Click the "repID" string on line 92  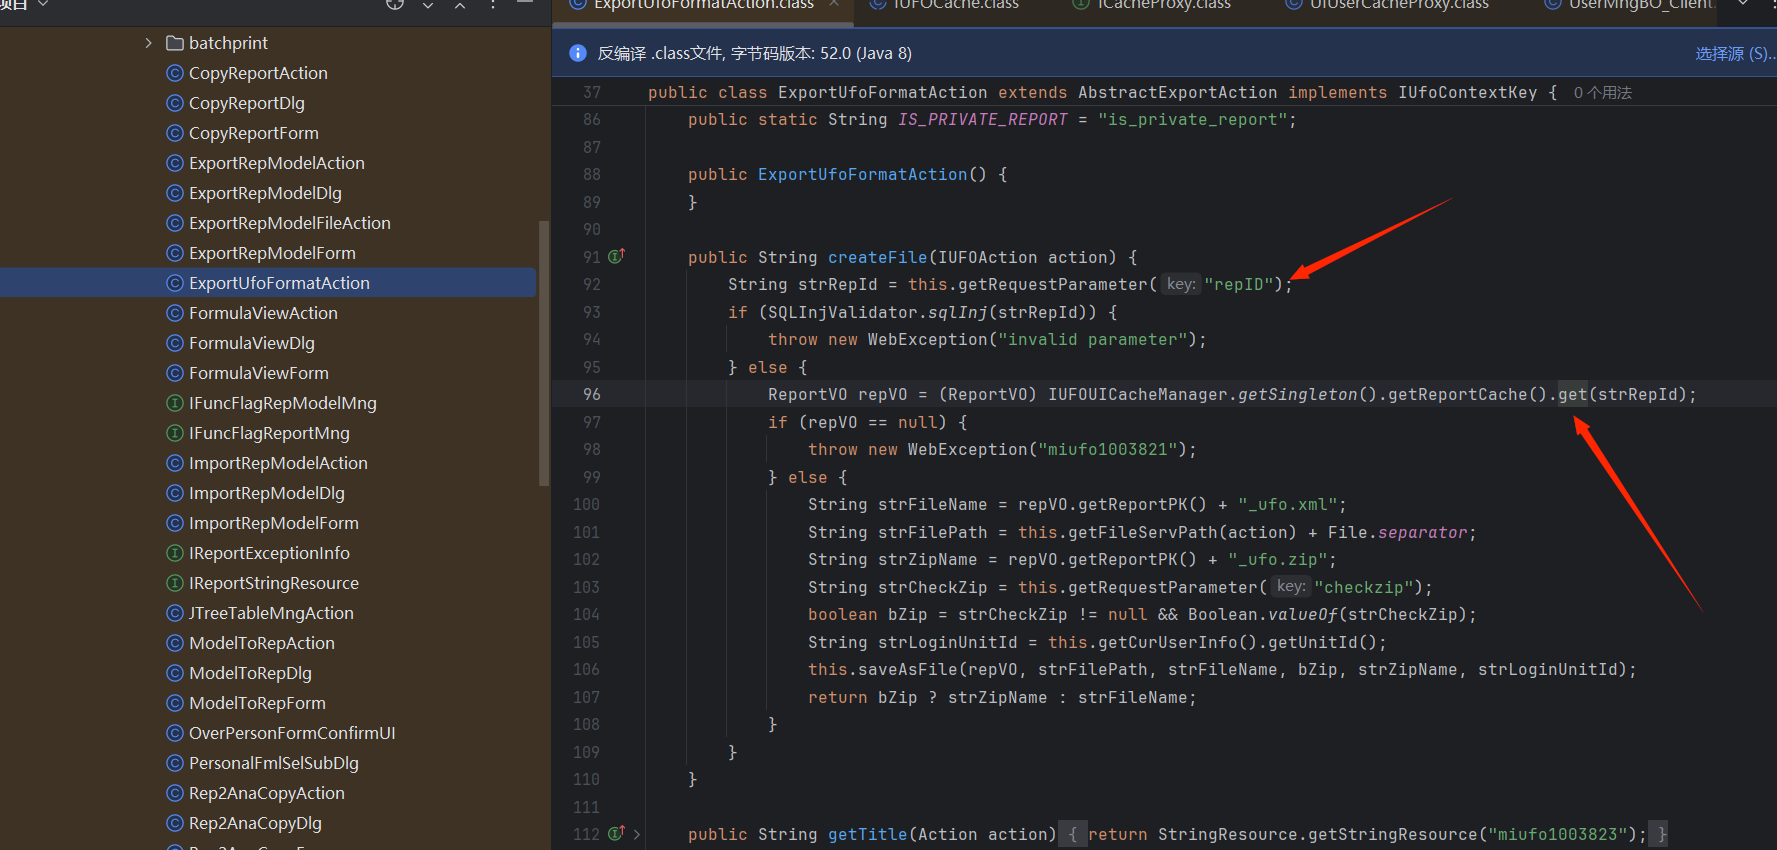(1238, 284)
